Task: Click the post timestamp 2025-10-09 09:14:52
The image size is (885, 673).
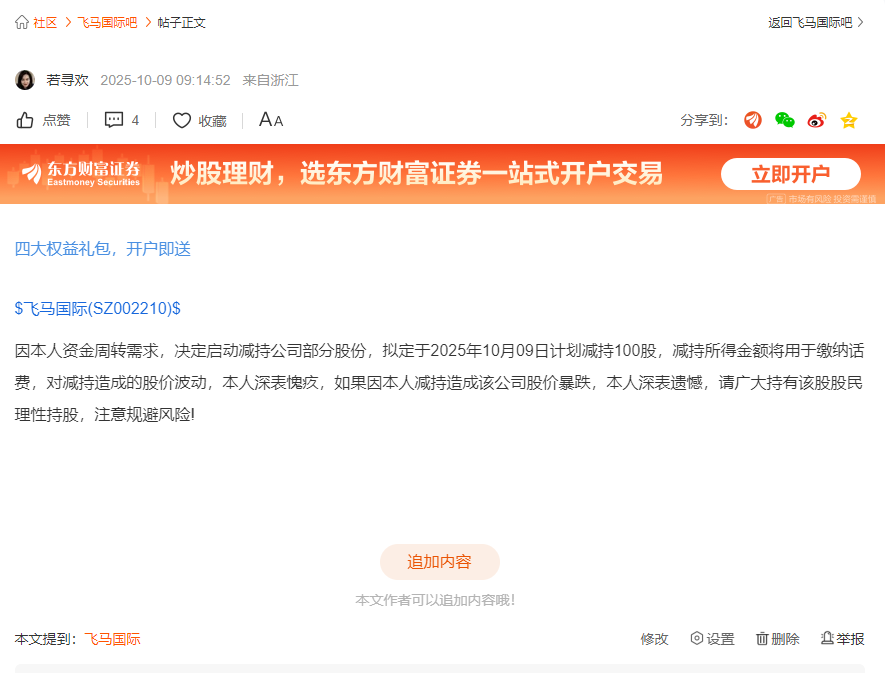Action: tap(165, 80)
